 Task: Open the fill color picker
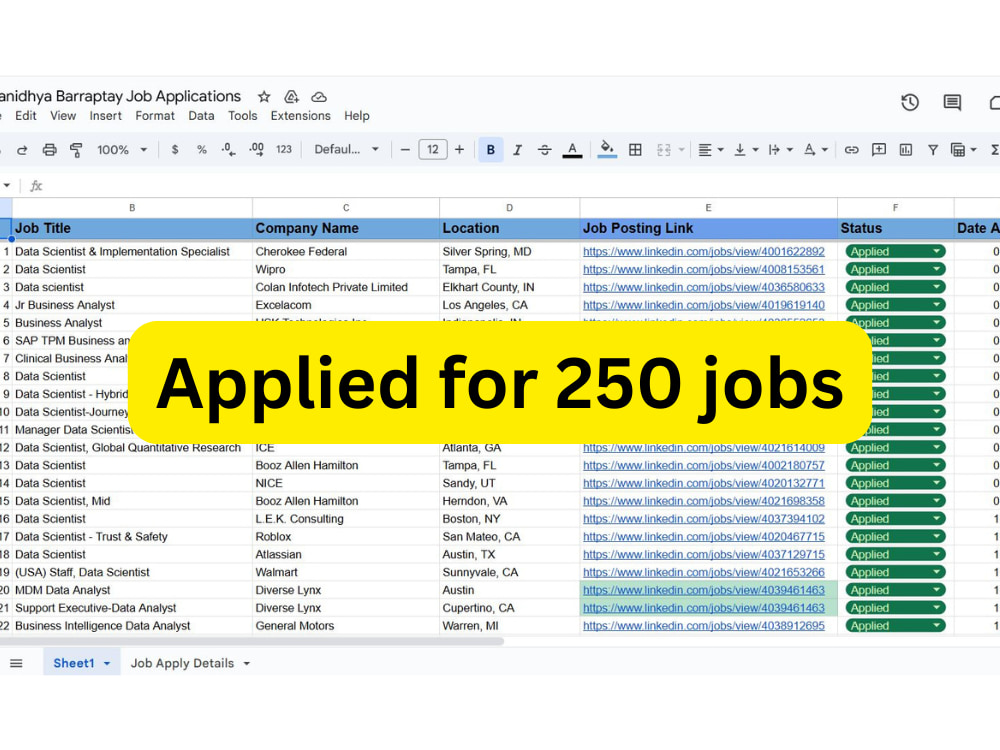(607, 150)
